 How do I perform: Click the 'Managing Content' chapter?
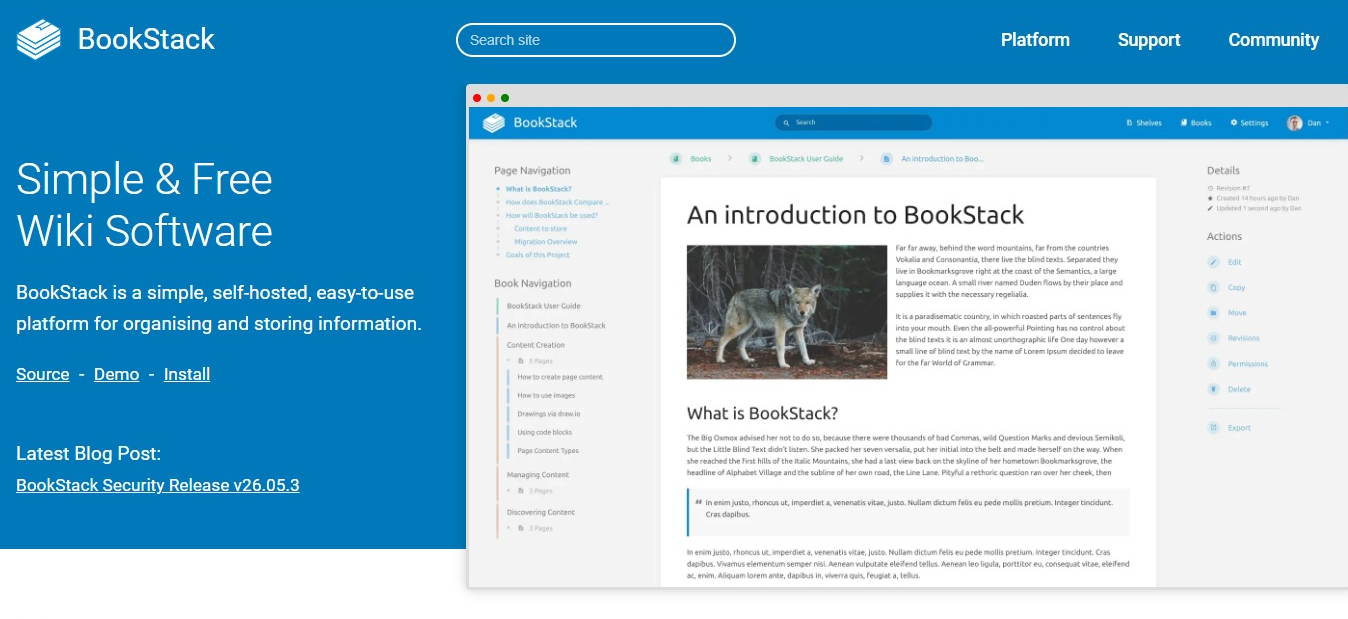pos(538,475)
